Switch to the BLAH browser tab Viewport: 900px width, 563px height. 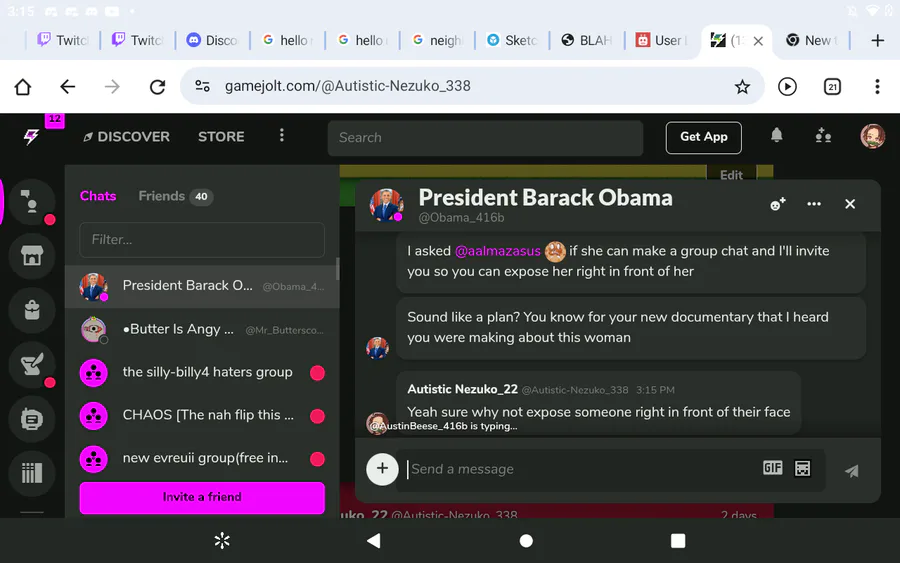point(587,40)
